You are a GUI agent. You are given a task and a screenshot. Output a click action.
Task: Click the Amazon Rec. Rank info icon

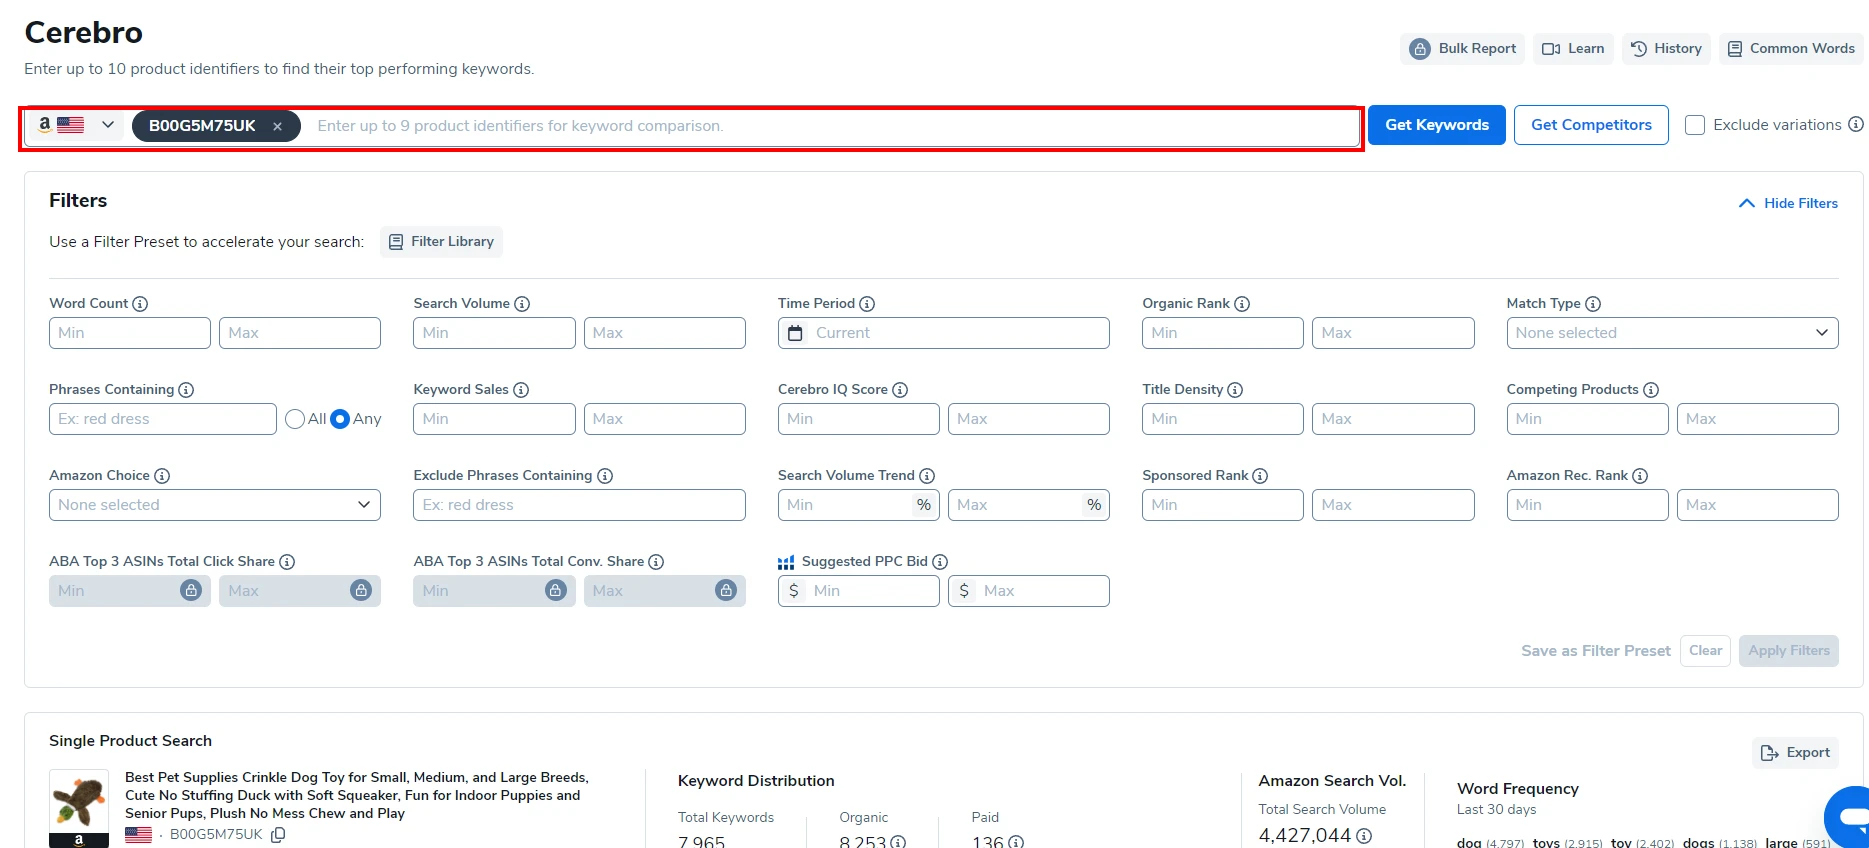pos(1640,476)
